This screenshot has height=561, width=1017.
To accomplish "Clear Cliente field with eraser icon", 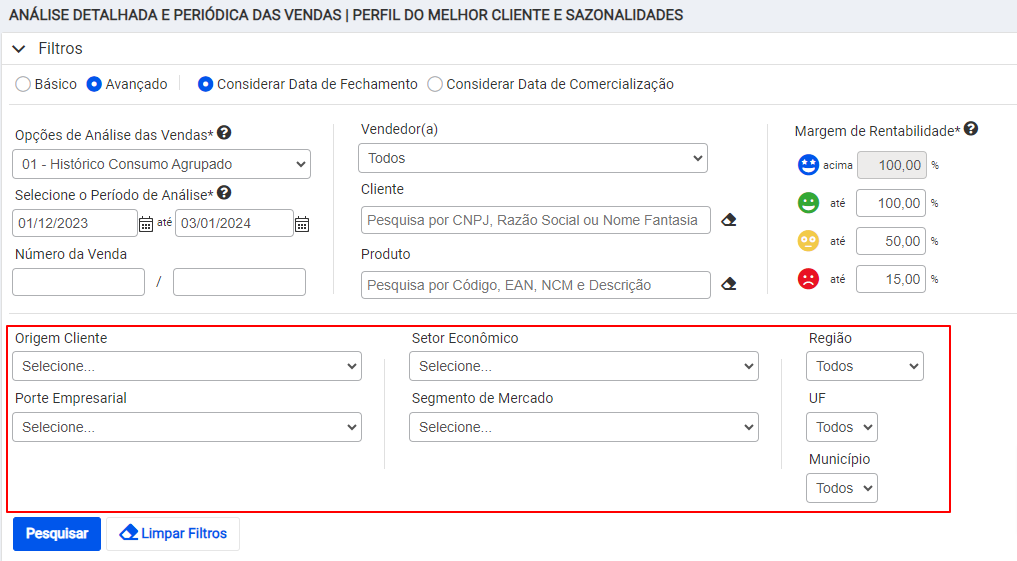I will pos(729,220).
